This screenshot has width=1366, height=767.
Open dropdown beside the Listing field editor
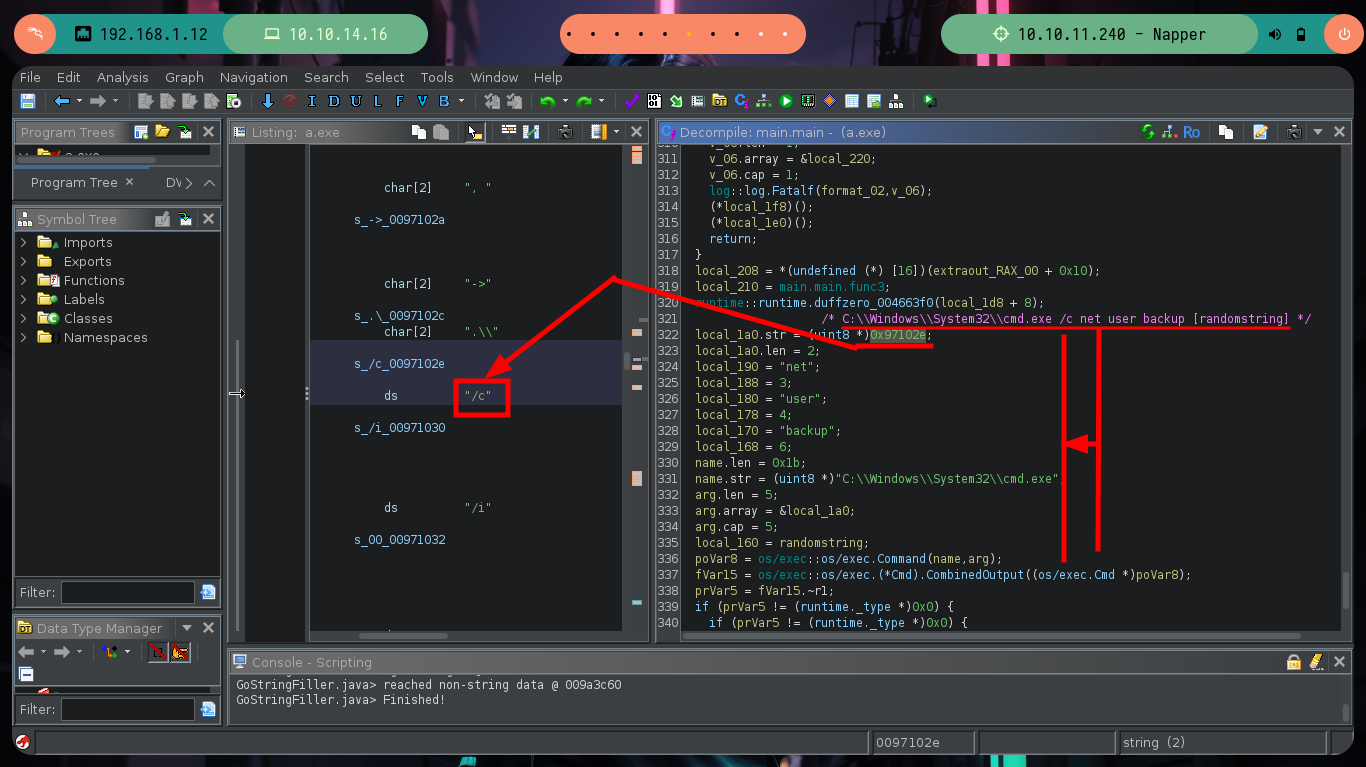[x=616, y=131]
